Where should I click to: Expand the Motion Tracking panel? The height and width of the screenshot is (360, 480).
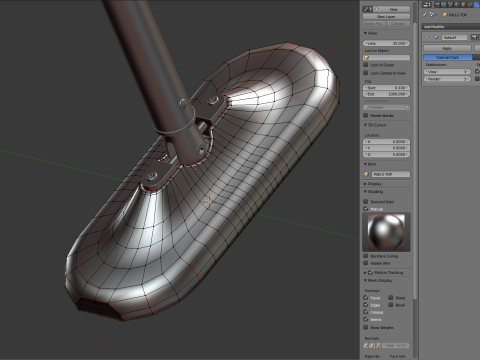pyautogui.click(x=365, y=272)
